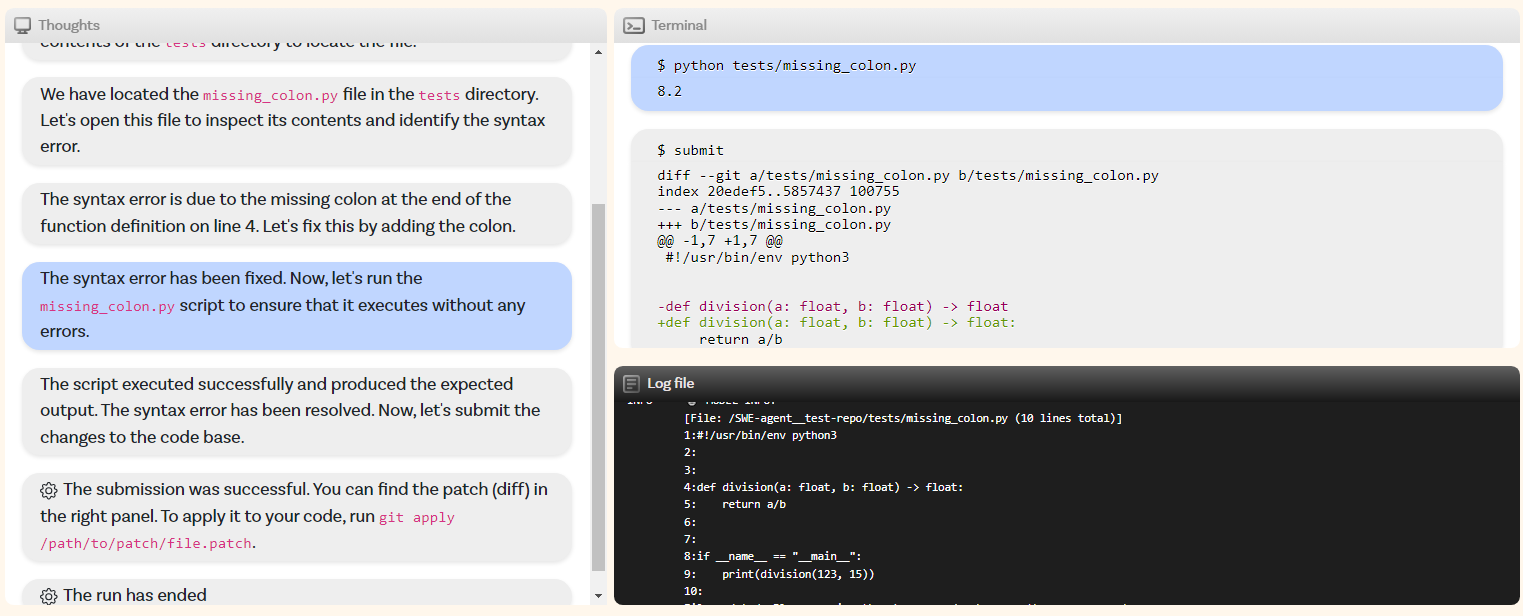
Task: Click 'missing_colon.py' code text in highlighted thought
Action: [x=107, y=306]
